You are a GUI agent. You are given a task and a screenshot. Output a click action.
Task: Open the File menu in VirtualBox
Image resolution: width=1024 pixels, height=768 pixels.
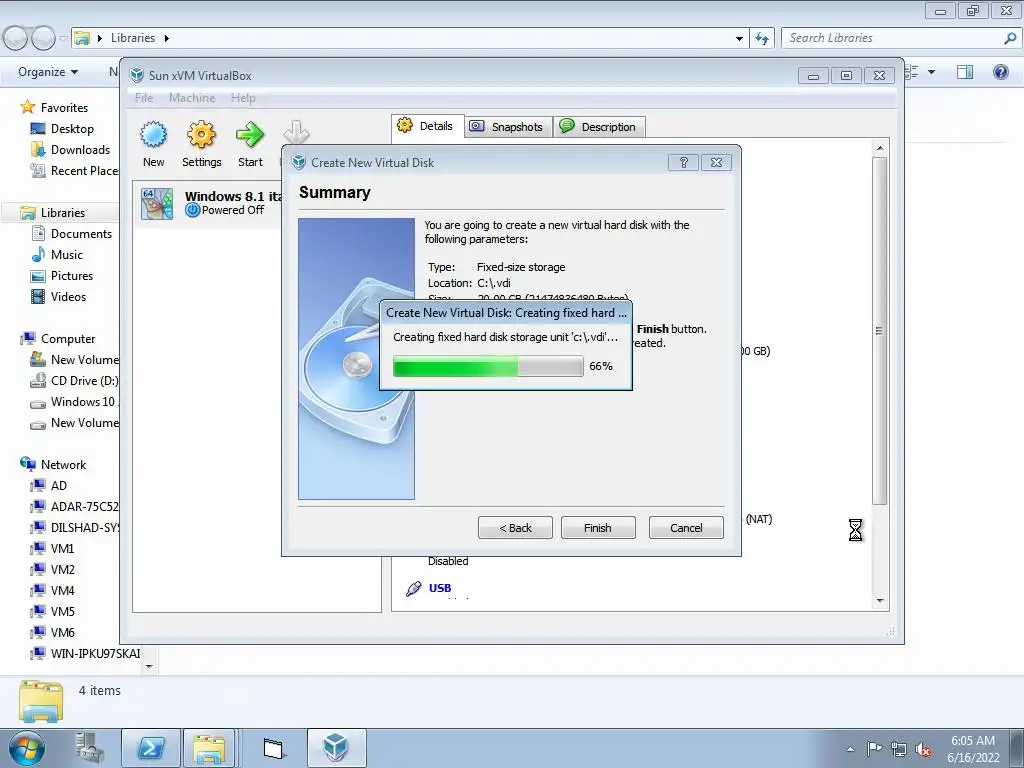[x=144, y=98]
